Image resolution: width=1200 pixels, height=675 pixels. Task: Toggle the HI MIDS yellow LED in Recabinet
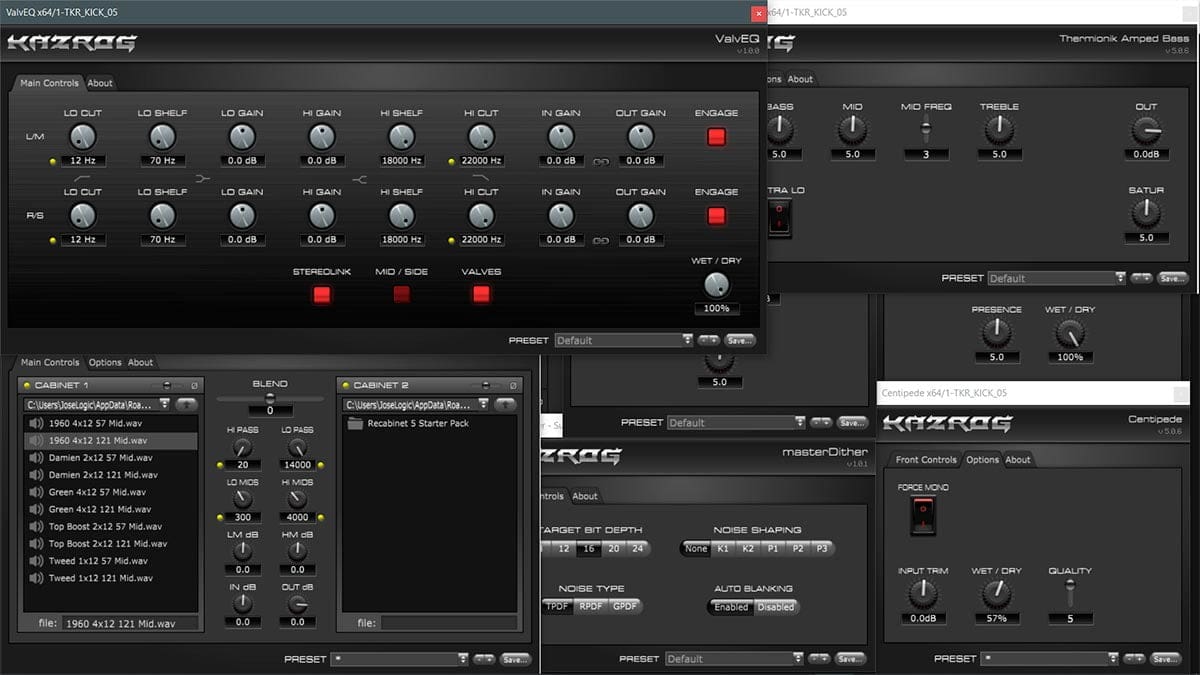pos(322,517)
